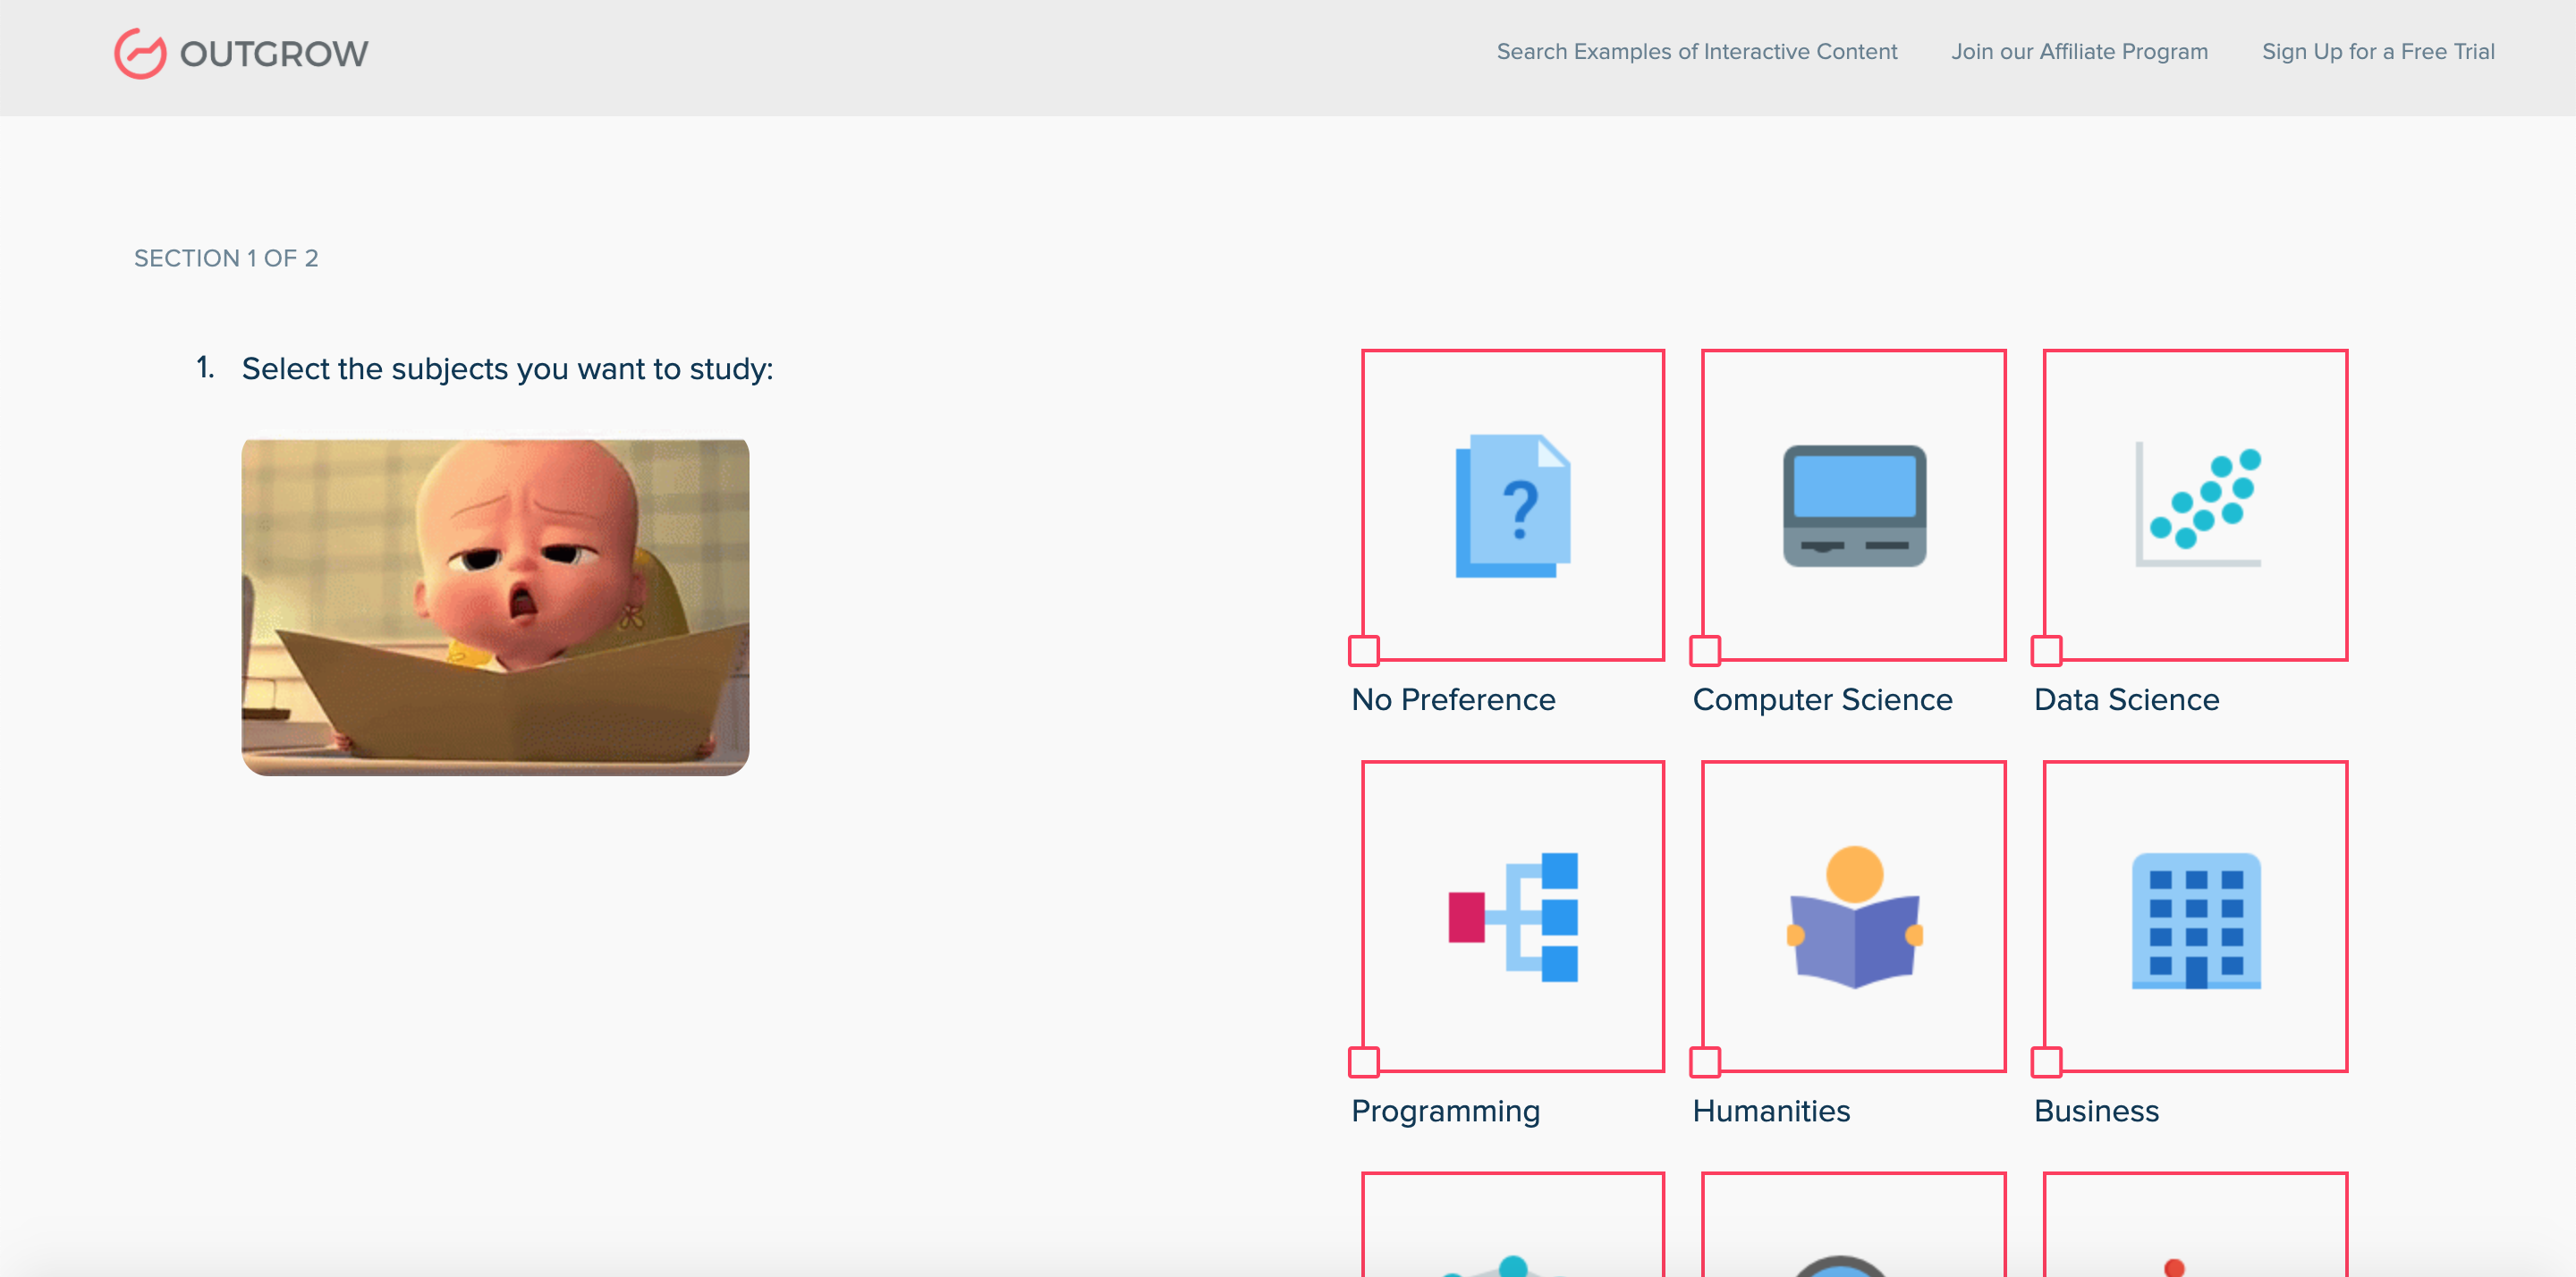Check the Computer Science checkbox
The height and width of the screenshot is (1277, 2576).
tap(1705, 651)
